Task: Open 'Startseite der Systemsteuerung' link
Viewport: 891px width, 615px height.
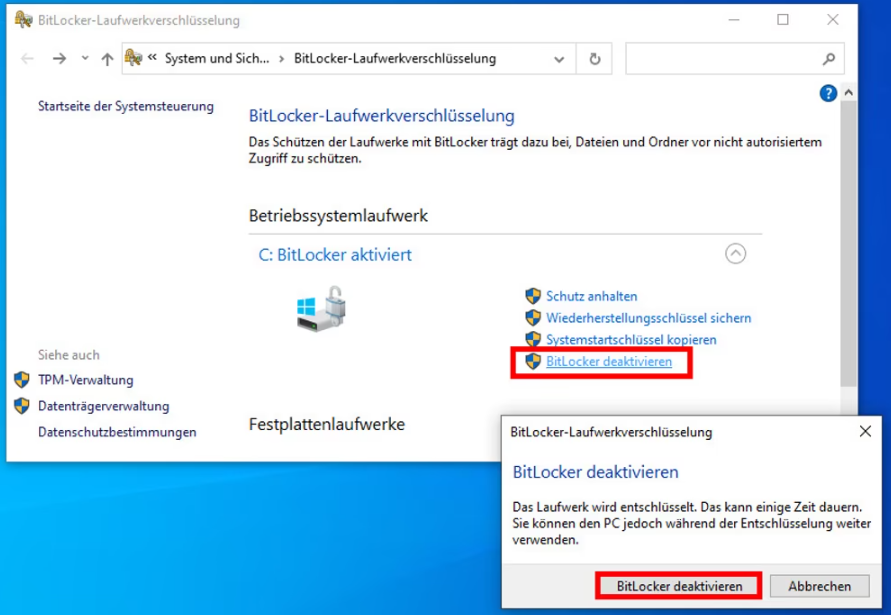Action: [x=126, y=106]
